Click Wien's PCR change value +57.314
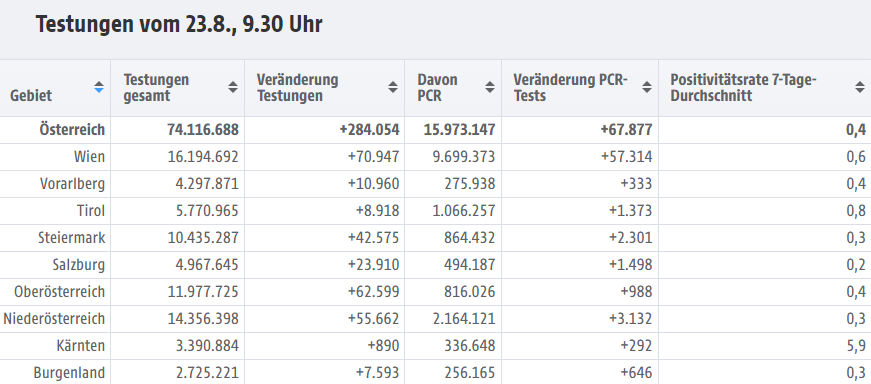The height and width of the screenshot is (384, 871). [x=627, y=157]
